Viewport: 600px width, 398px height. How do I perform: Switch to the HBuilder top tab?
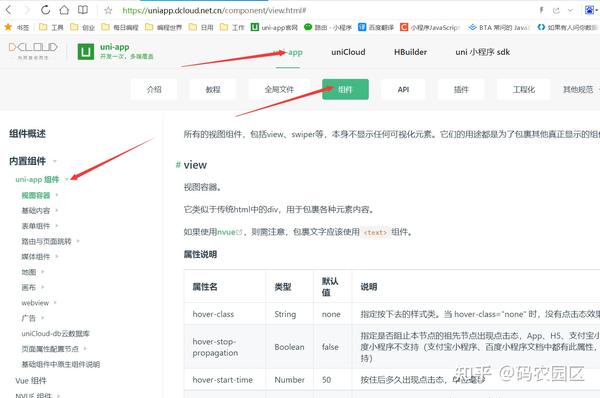tap(410, 52)
